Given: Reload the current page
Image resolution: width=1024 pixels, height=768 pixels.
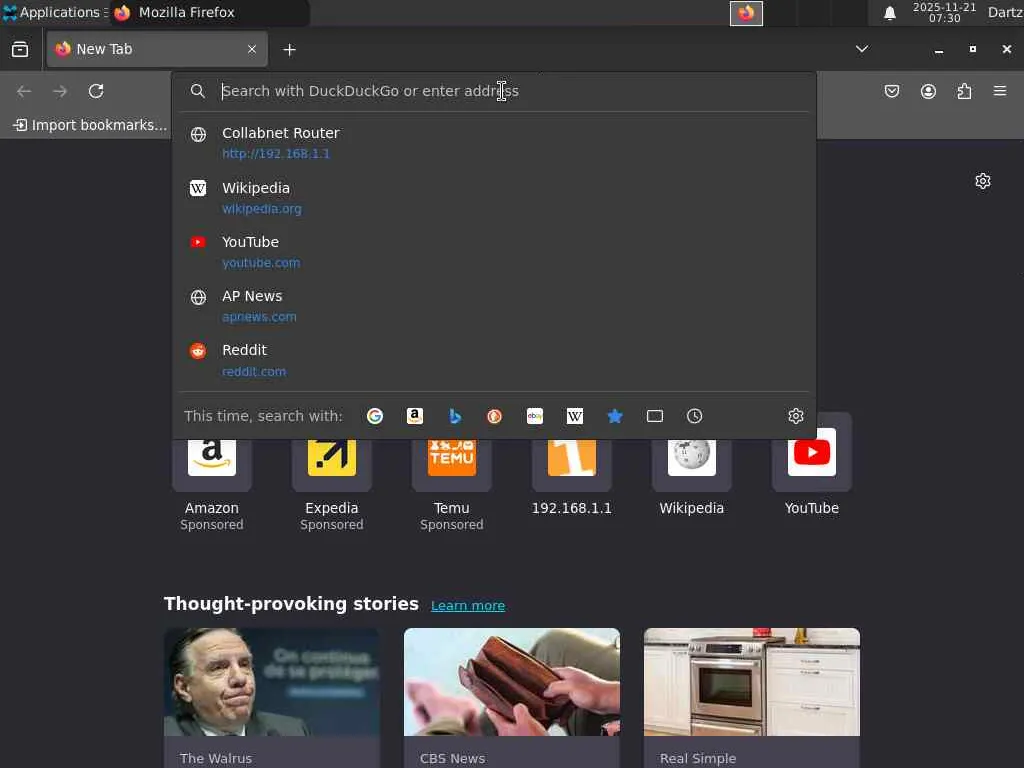Looking at the screenshot, I should 96,91.
